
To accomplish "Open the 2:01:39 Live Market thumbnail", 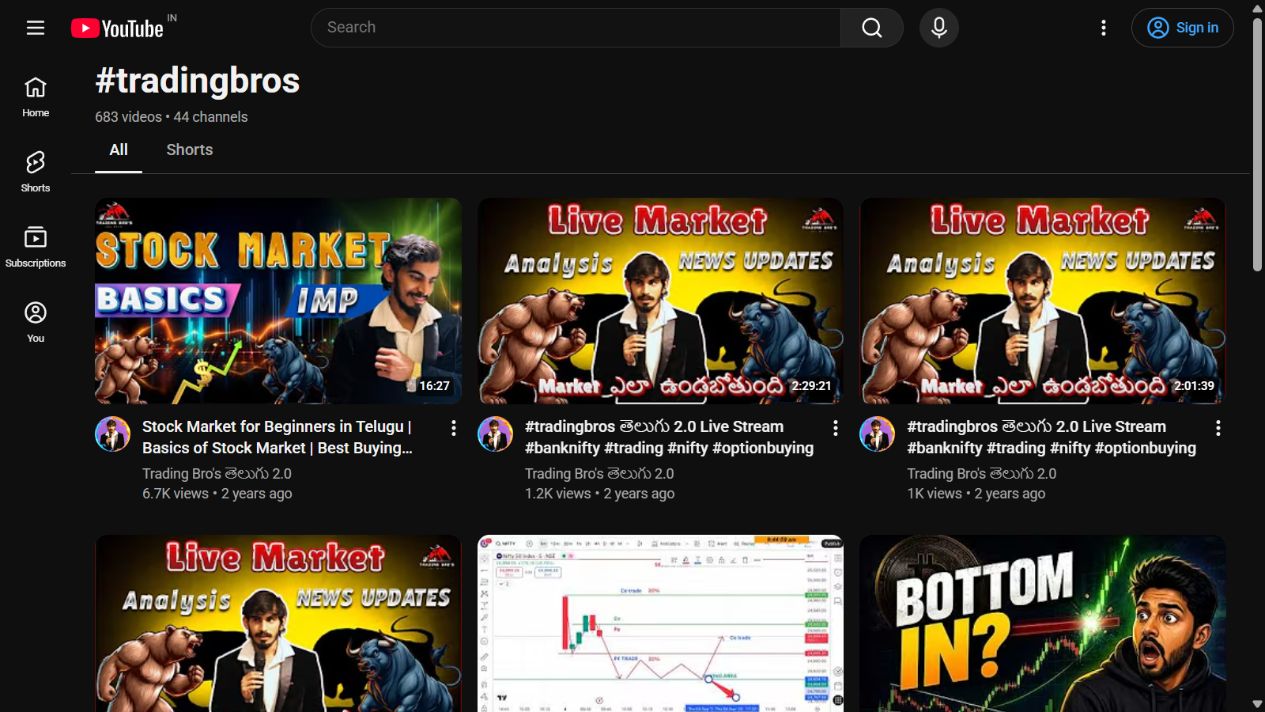I will 1042,301.
